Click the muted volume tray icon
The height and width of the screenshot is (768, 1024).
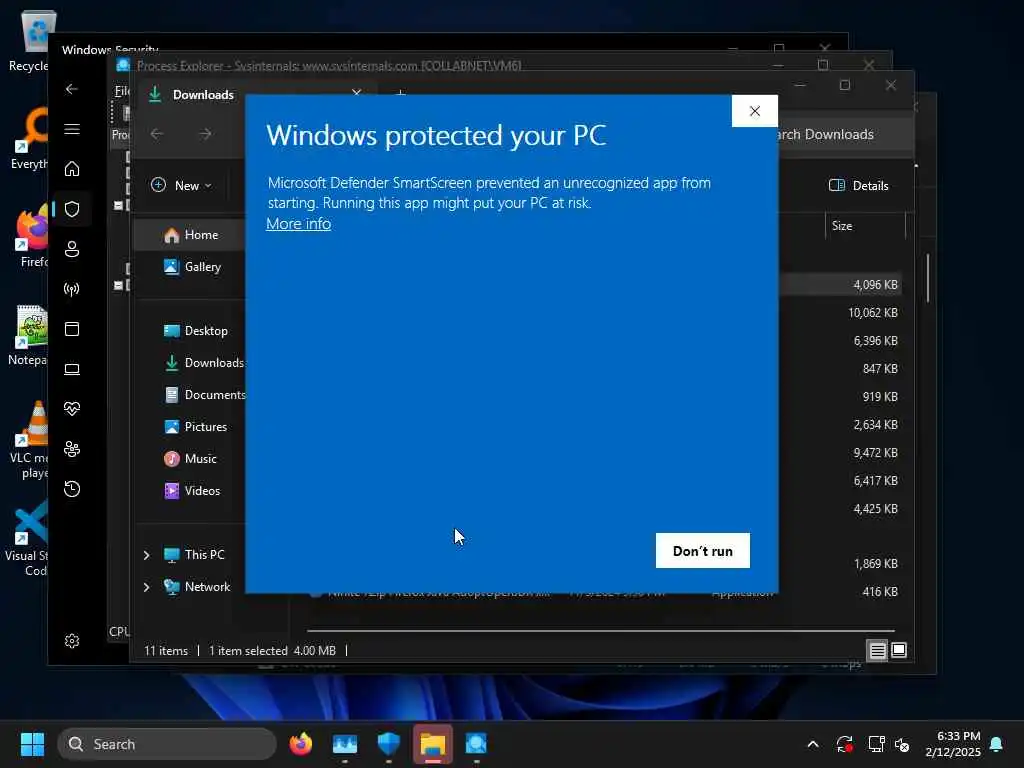pyautogui.click(x=902, y=744)
